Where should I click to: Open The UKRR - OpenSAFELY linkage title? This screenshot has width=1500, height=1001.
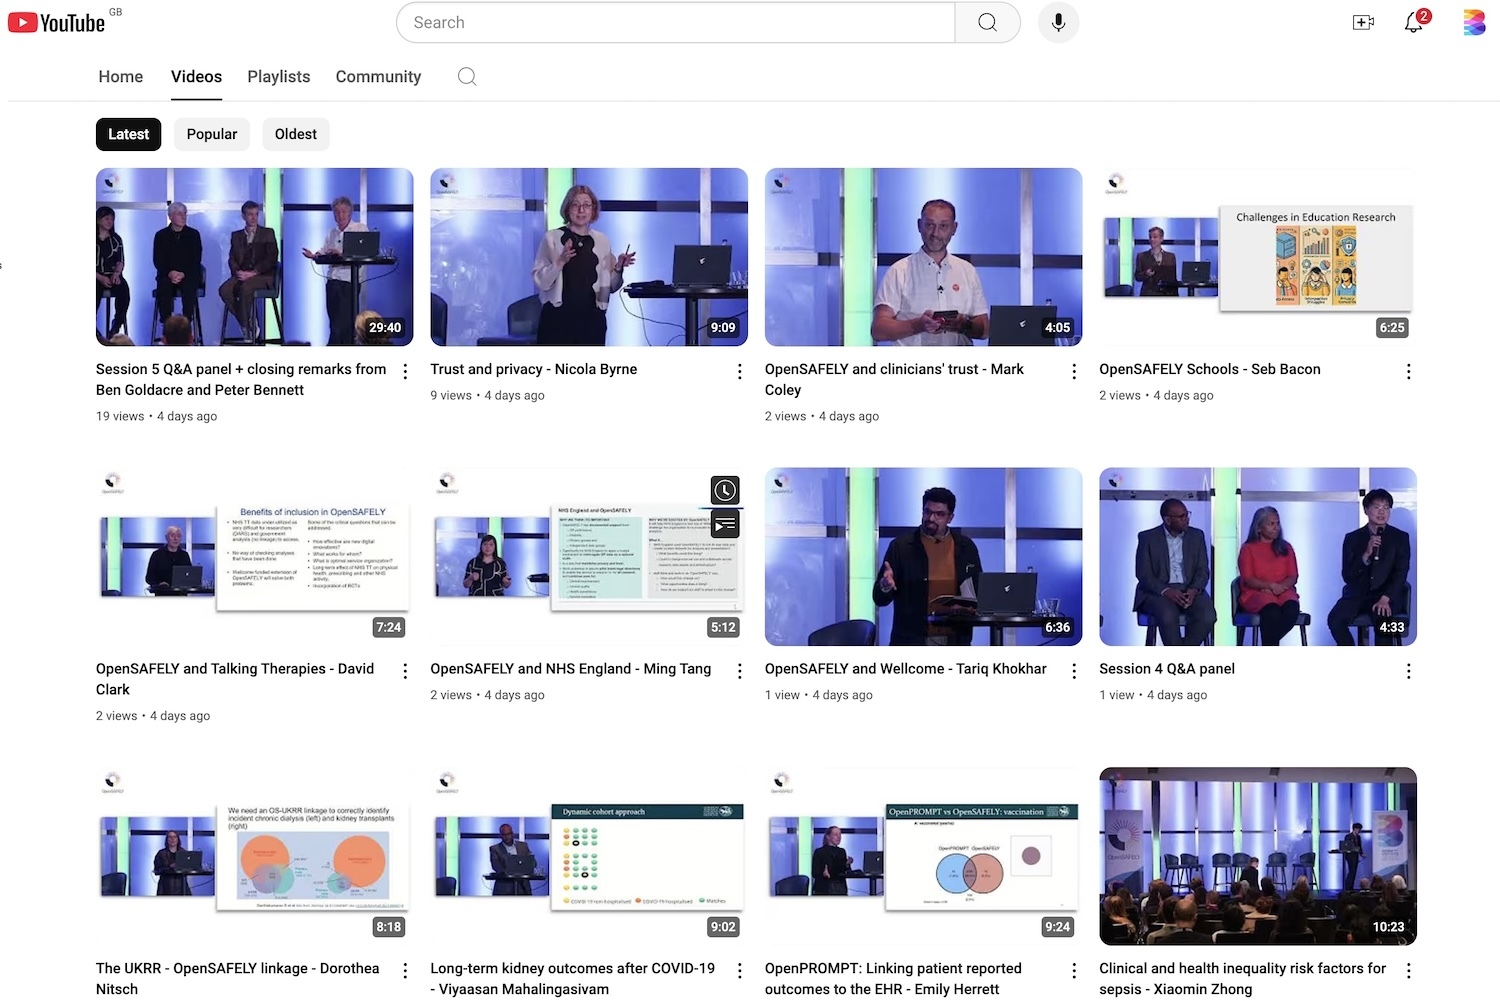point(238,979)
